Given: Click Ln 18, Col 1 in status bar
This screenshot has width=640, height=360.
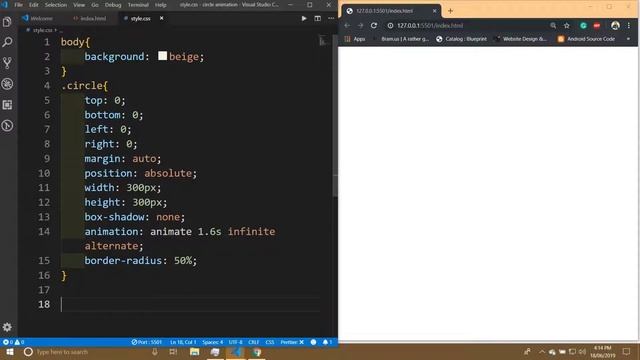Looking at the screenshot, I should point(183,342).
